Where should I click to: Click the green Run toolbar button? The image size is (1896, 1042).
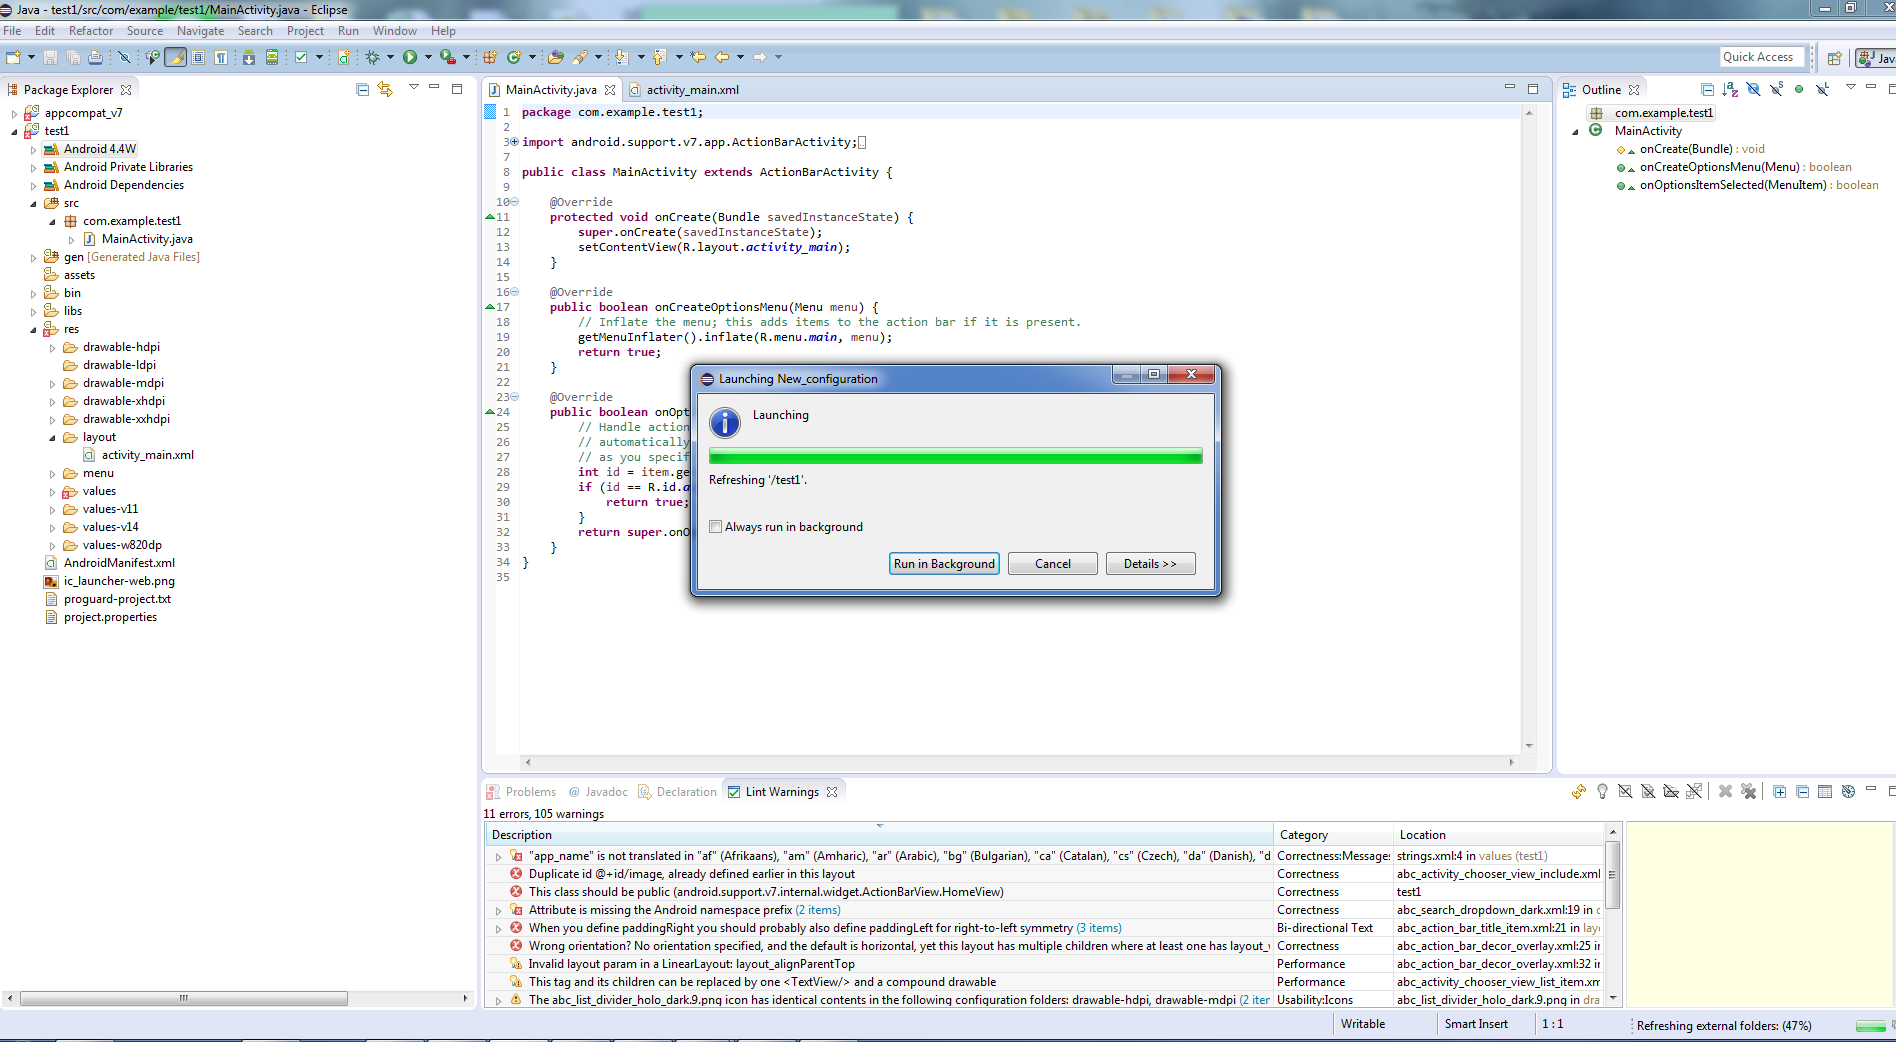410,58
